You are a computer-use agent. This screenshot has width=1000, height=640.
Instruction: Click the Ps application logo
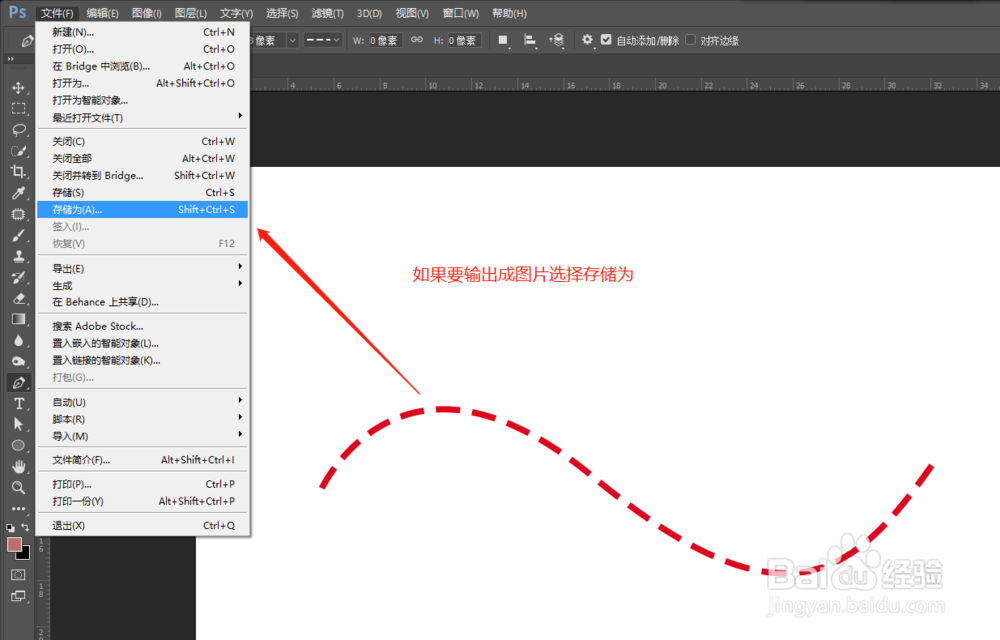tap(17, 12)
